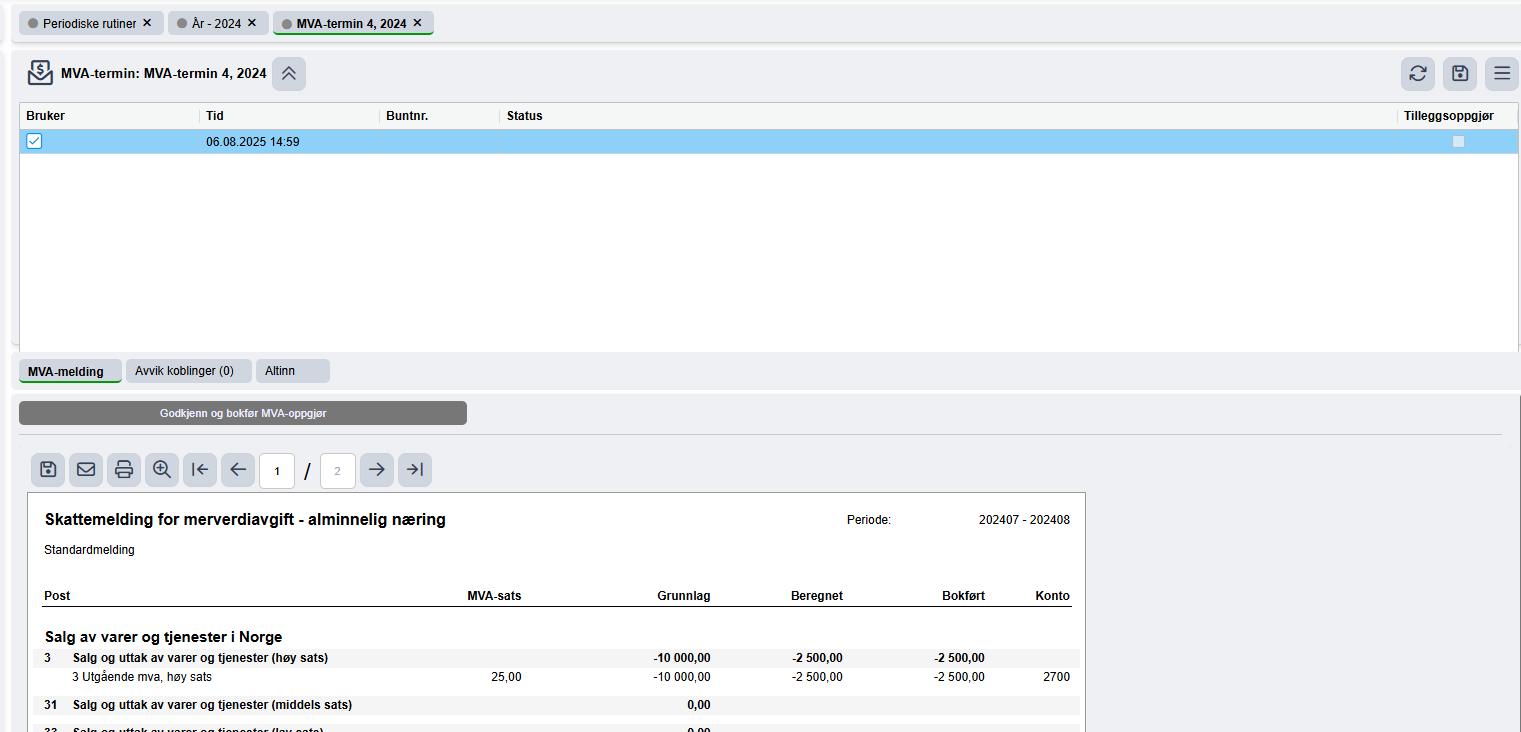Collapse panel with the double chevron button
Viewport: 1521px width, 732px height.
tap(289, 73)
